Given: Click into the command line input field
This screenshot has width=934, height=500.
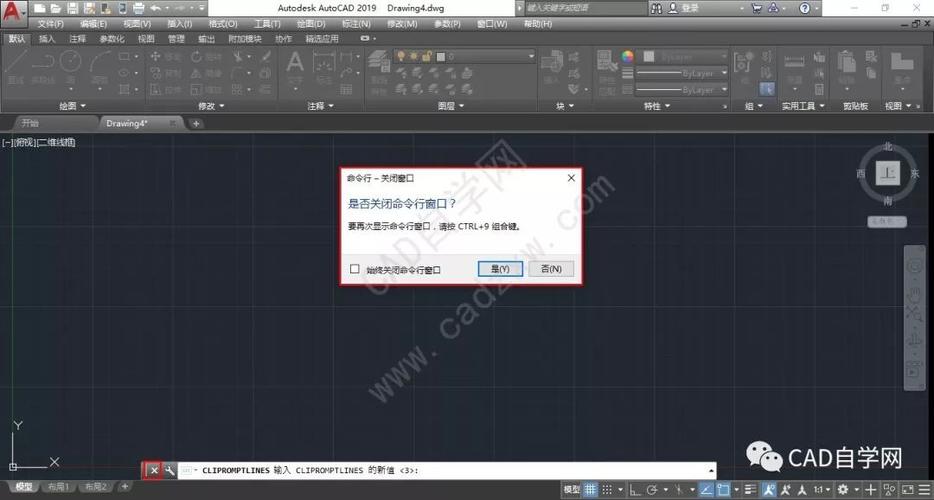Looking at the screenshot, I should [x=447, y=470].
